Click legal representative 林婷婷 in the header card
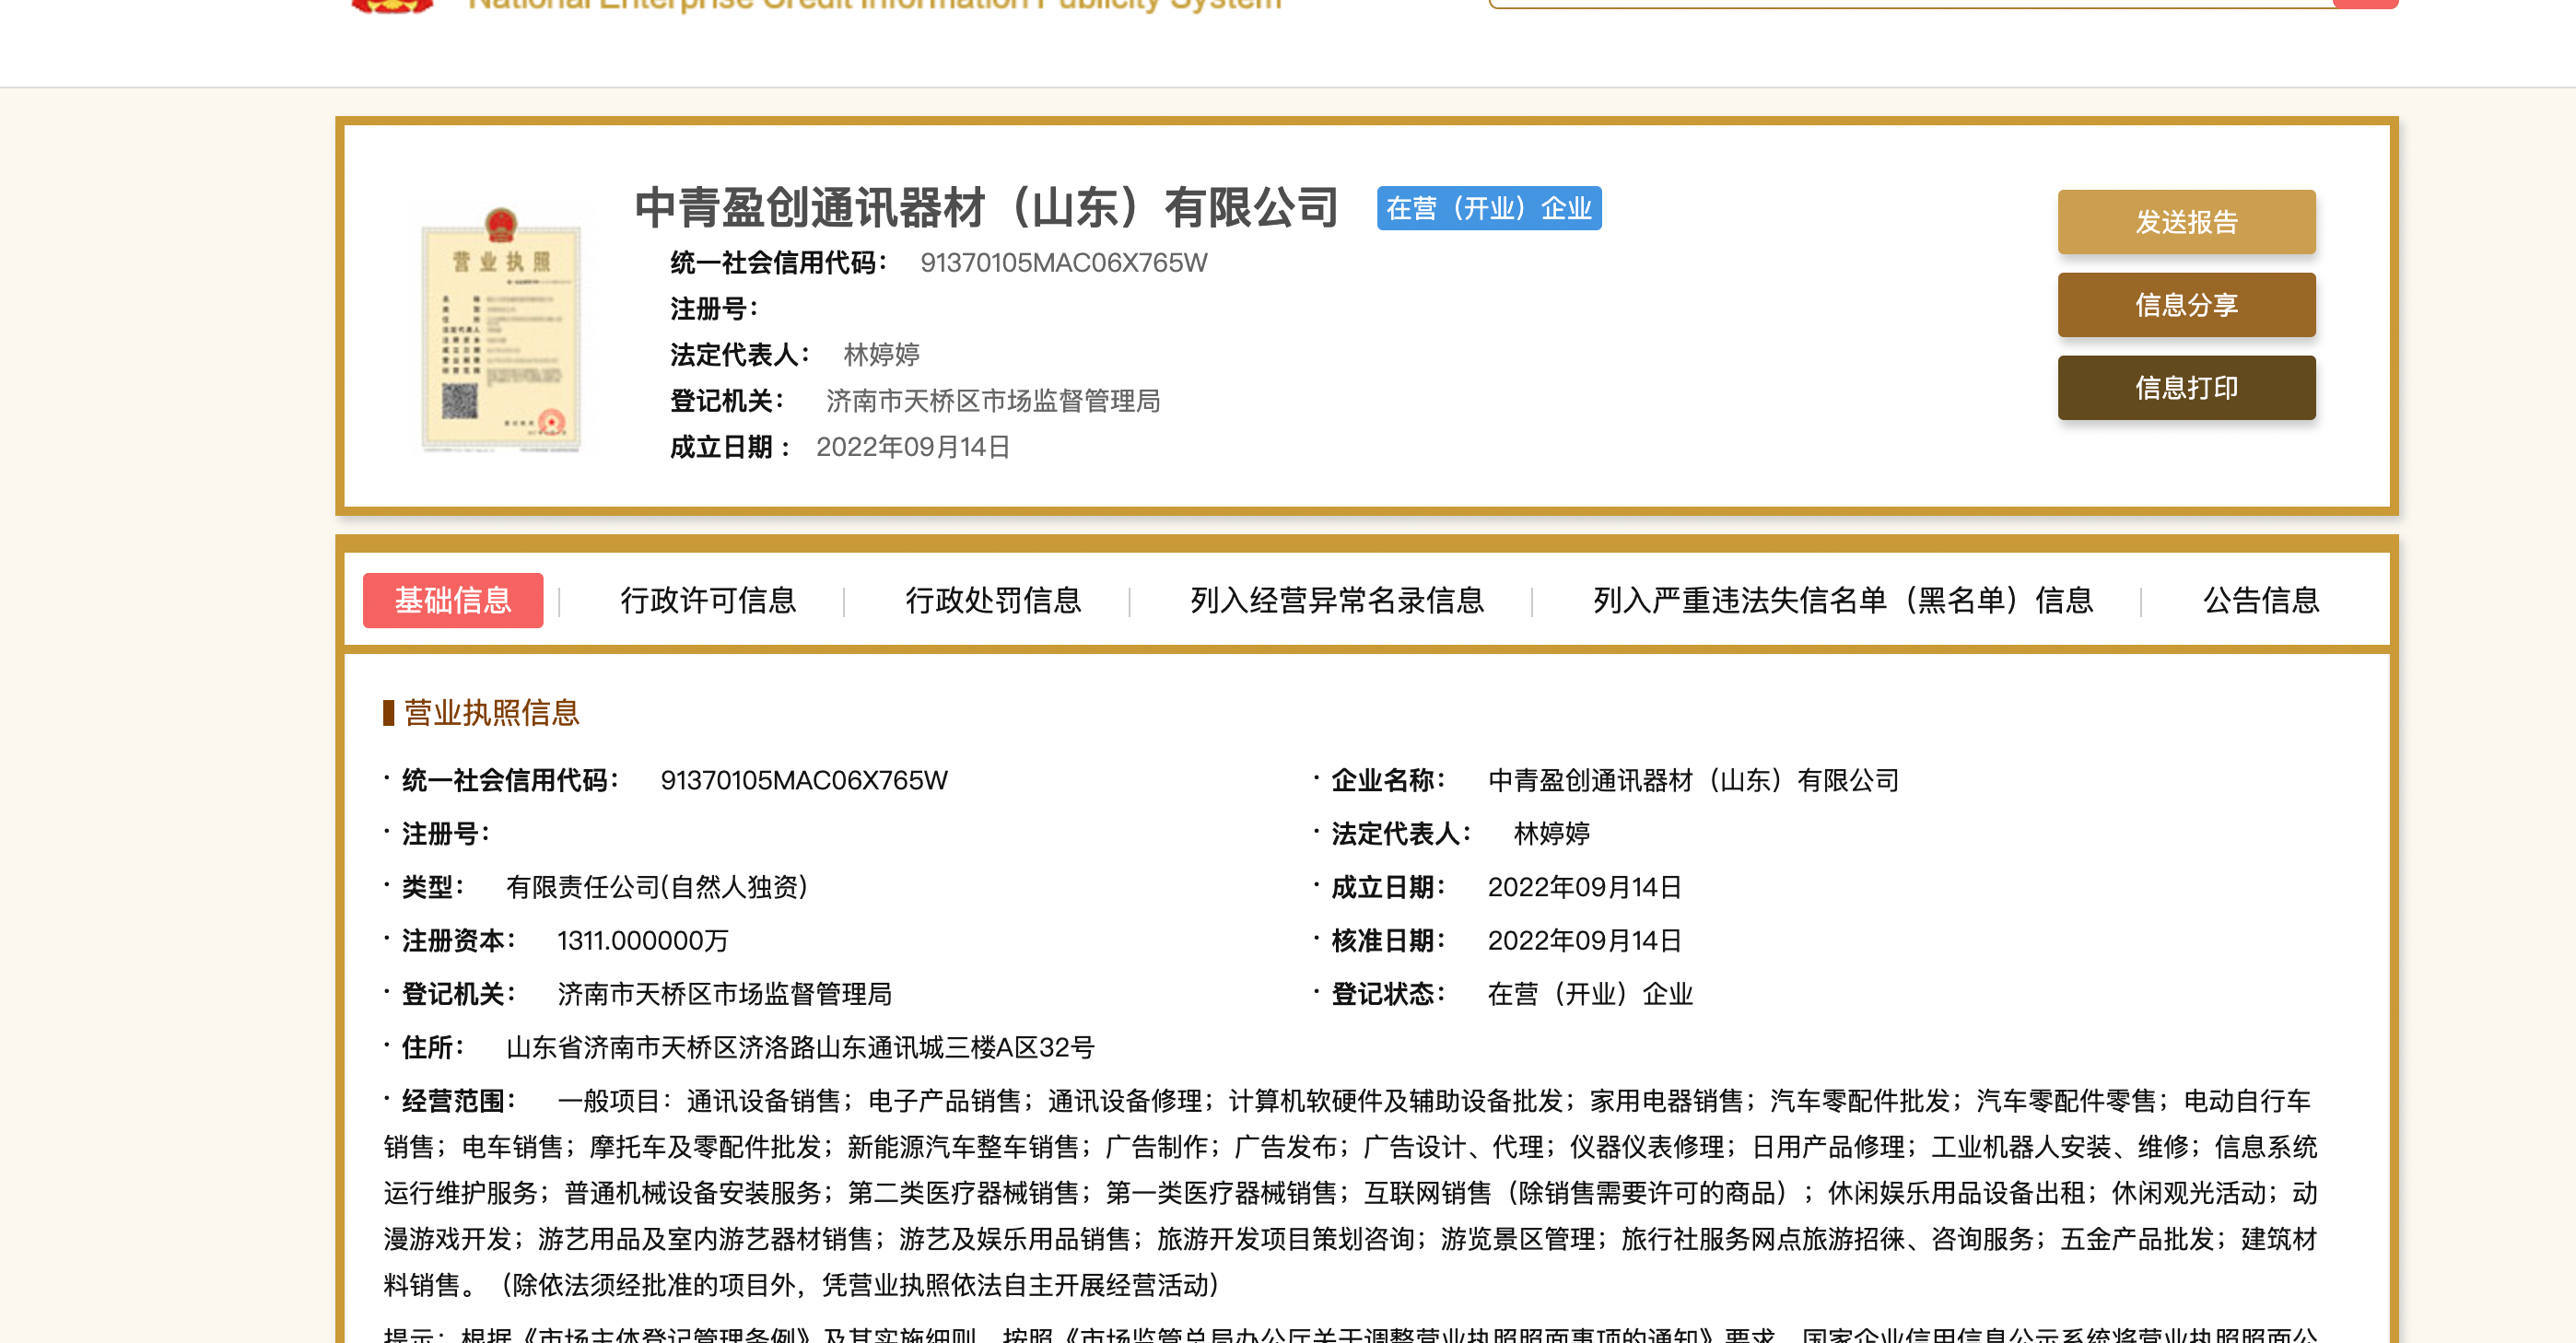Image resolution: width=2576 pixels, height=1343 pixels. [881, 354]
